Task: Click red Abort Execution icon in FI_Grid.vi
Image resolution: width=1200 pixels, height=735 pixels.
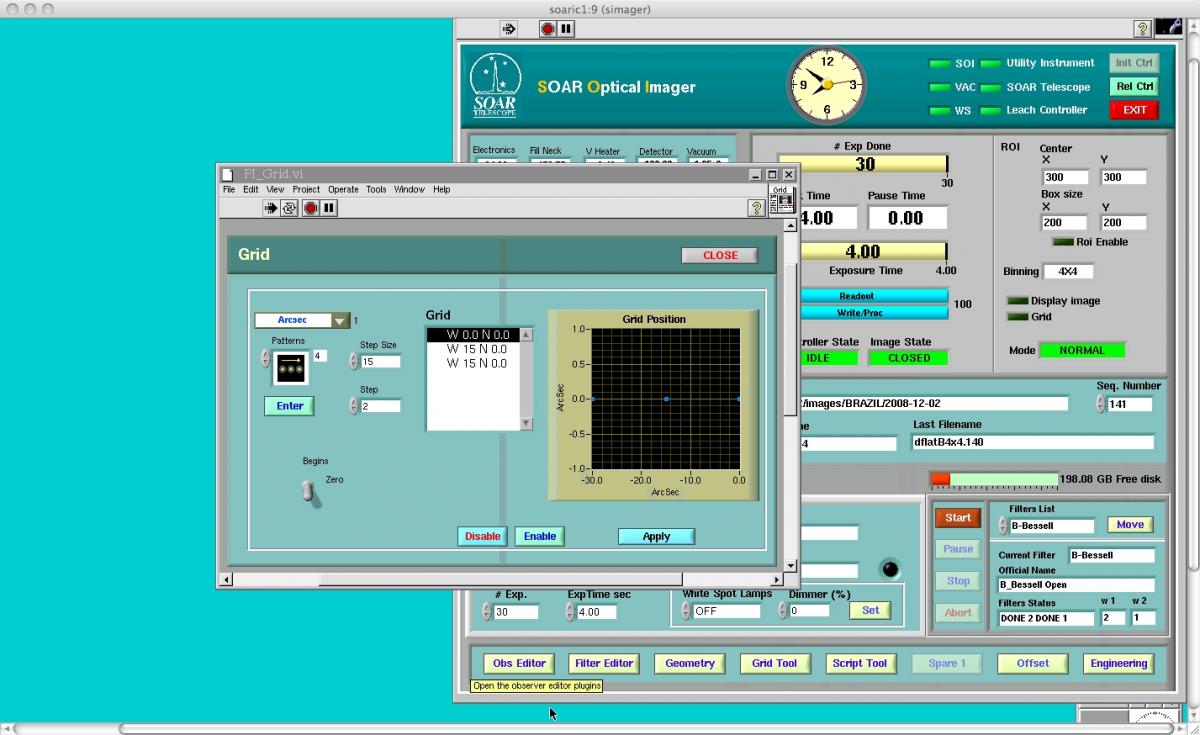Action: [x=311, y=208]
